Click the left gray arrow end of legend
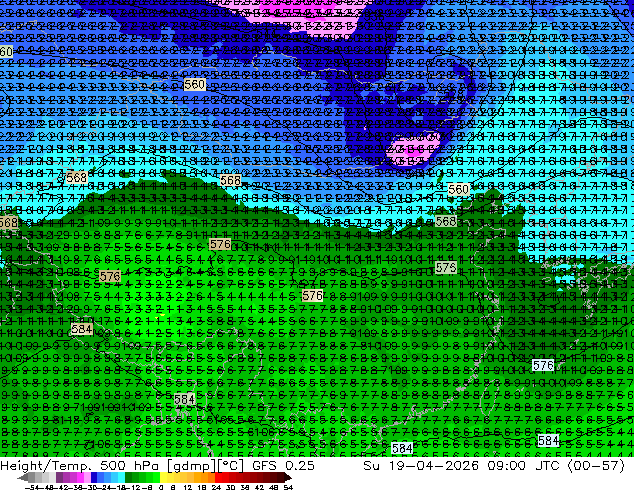 pyautogui.click(x=23, y=477)
